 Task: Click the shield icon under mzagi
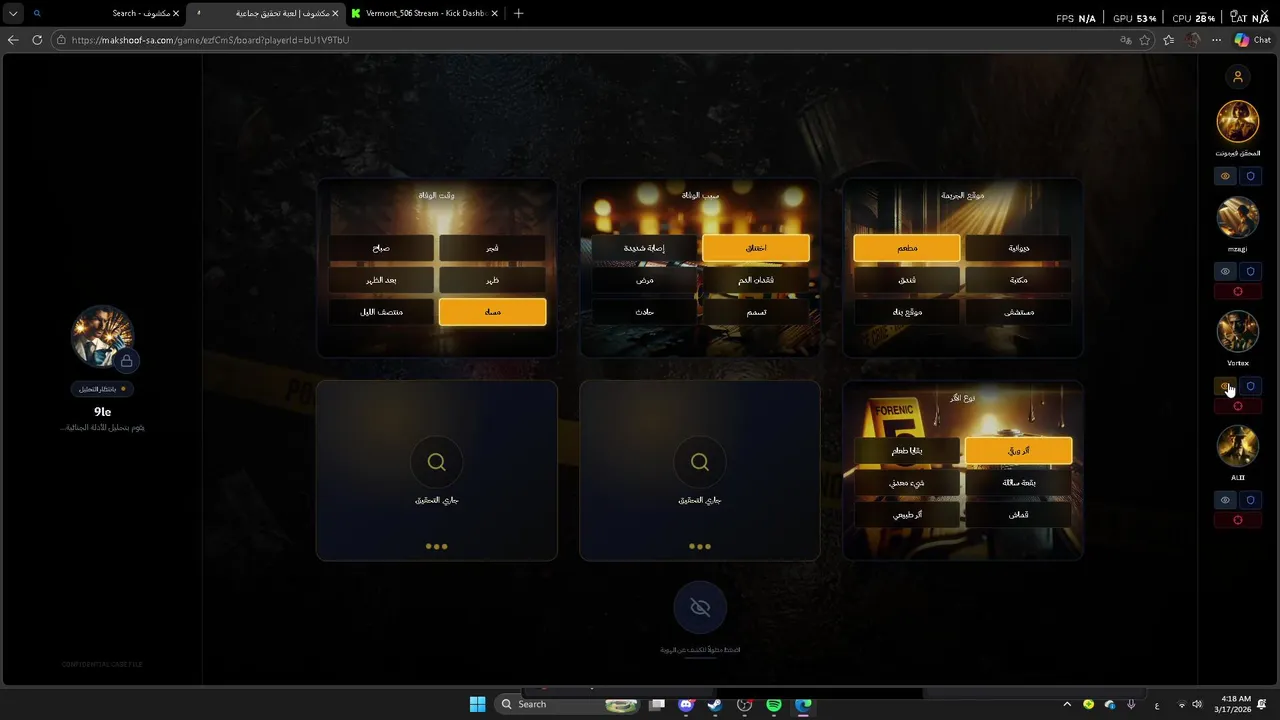[x=1250, y=271]
